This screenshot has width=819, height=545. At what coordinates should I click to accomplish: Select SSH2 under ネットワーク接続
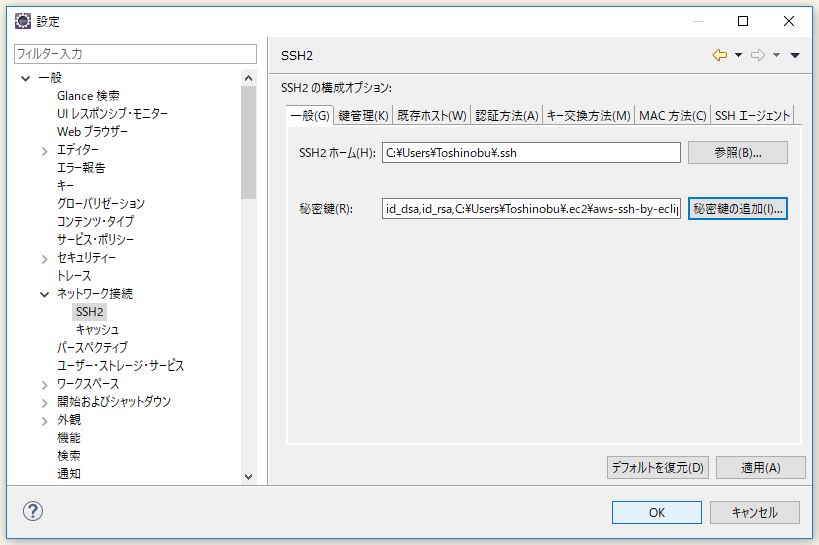tap(90, 312)
